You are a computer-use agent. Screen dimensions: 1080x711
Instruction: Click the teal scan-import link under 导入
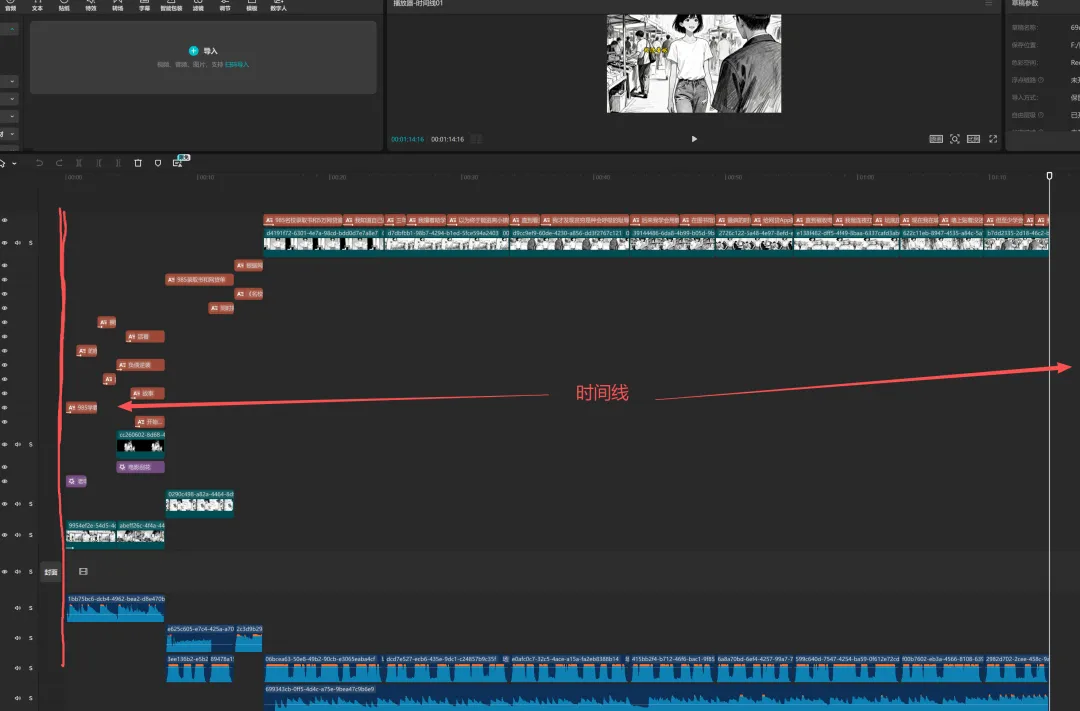237,65
